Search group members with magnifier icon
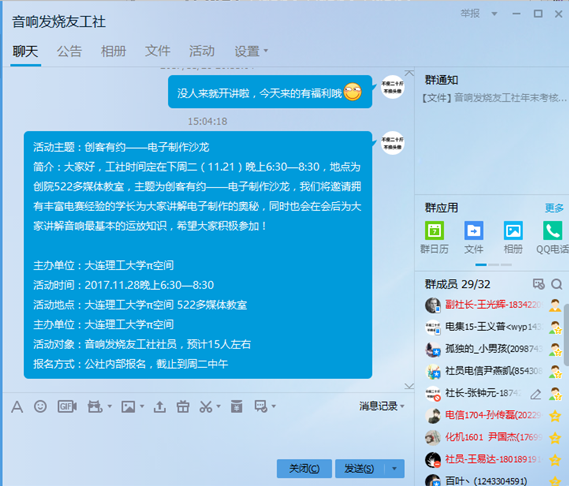 point(556,284)
